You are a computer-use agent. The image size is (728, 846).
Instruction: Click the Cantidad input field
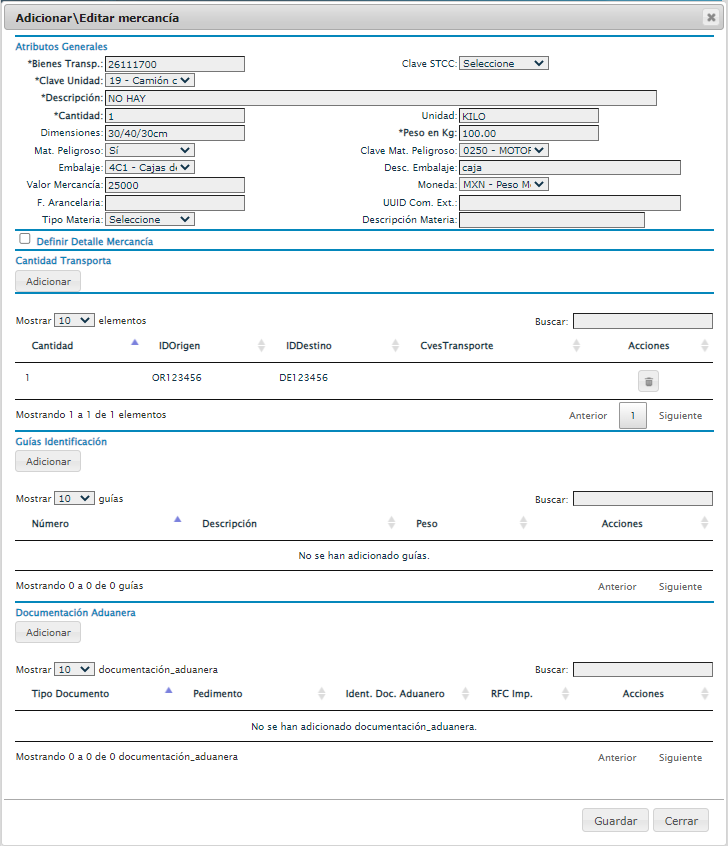[175, 116]
